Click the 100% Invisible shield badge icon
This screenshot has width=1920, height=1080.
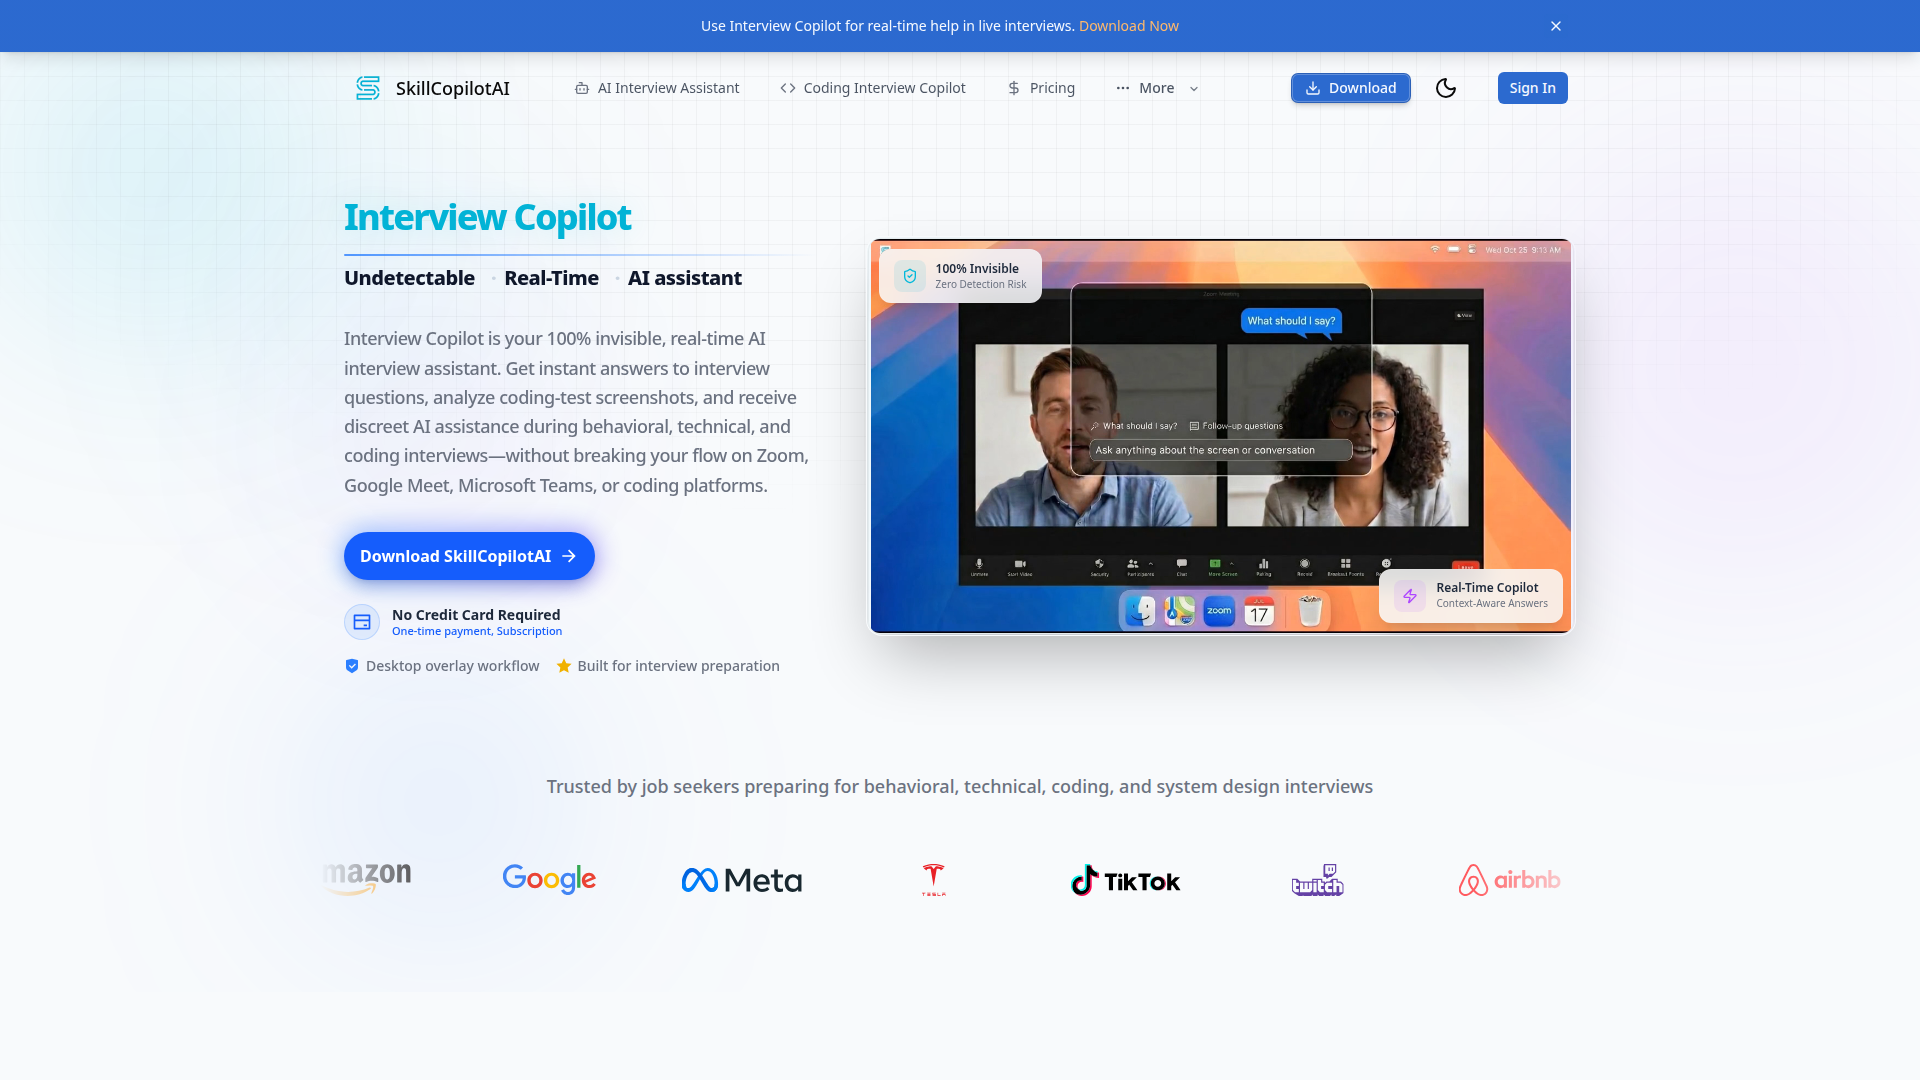click(910, 276)
